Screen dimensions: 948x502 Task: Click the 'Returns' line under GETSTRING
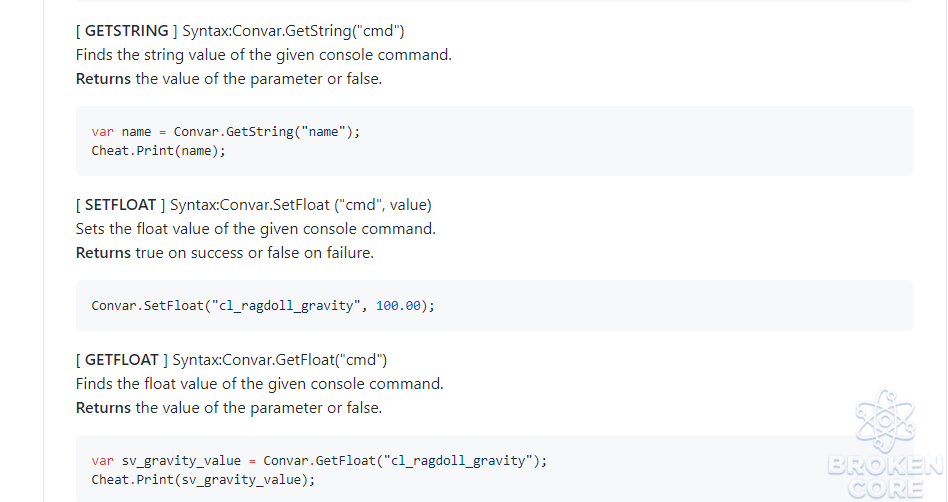click(229, 79)
